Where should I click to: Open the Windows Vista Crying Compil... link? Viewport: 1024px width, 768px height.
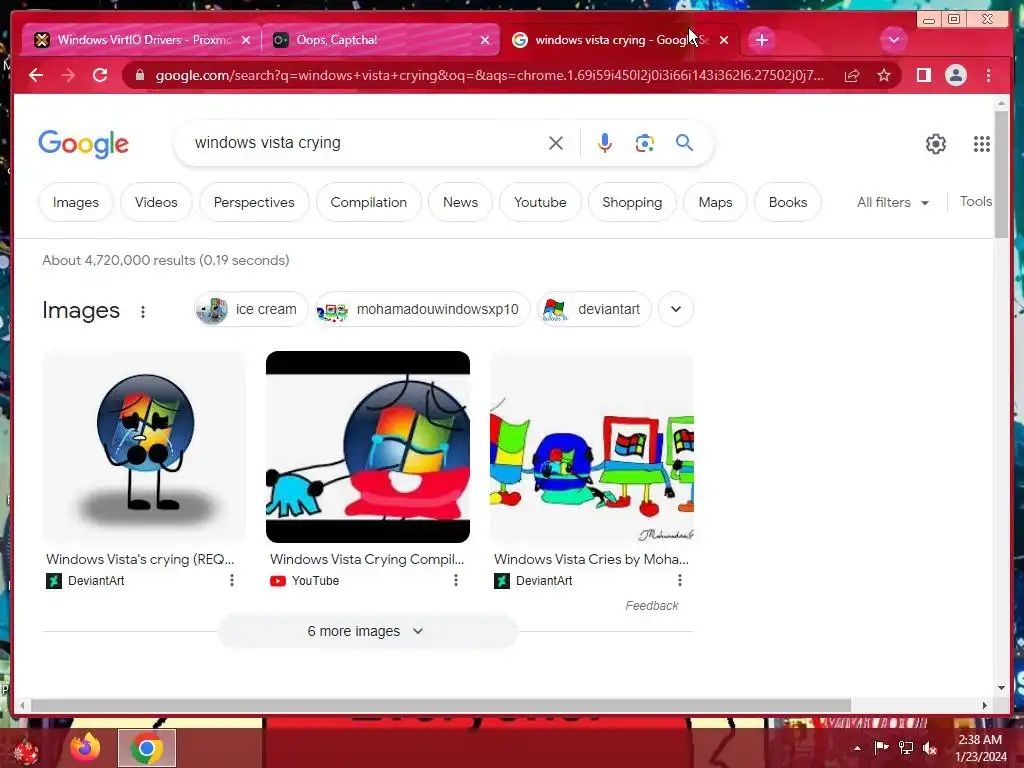[367, 559]
